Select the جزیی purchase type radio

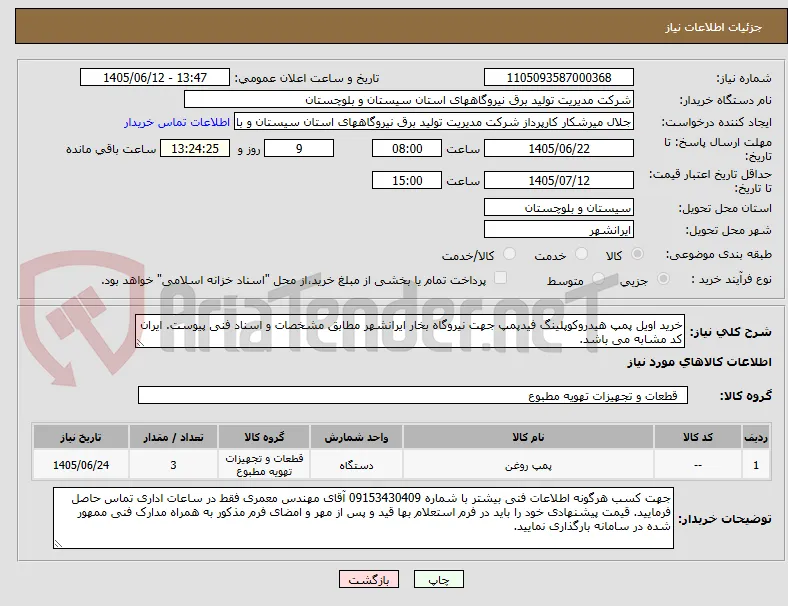click(x=663, y=278)
